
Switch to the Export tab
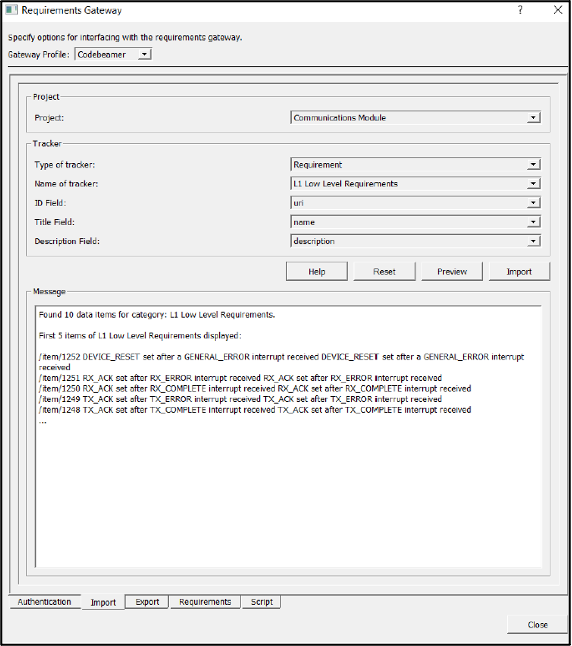147,602
